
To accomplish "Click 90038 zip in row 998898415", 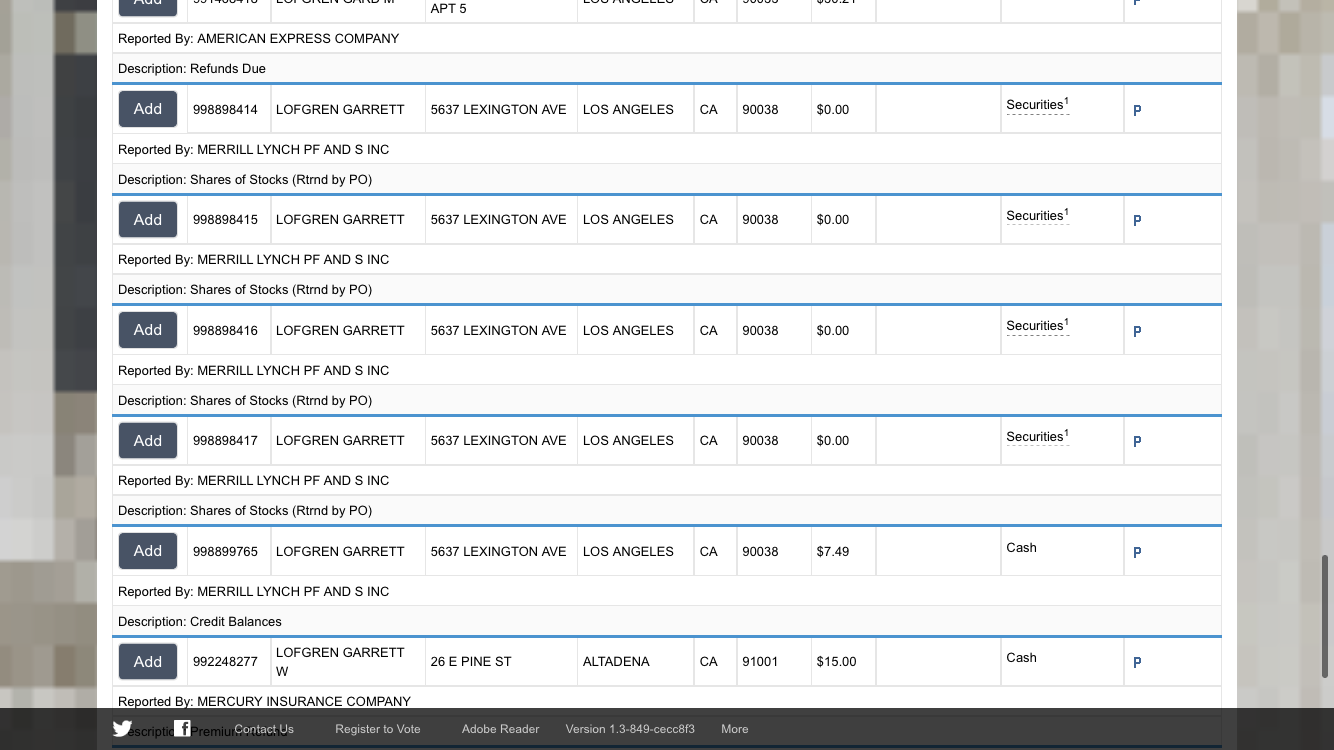I will [760, 219].
